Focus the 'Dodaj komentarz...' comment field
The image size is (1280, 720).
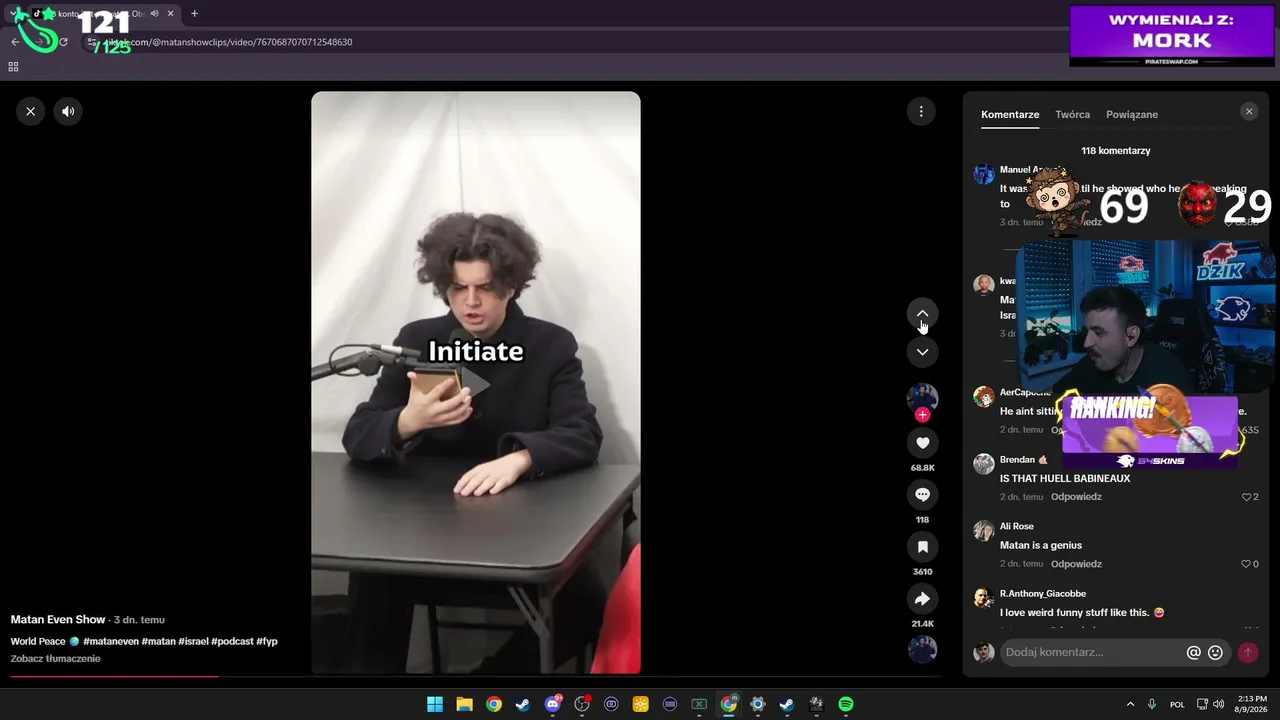click(x=1093, y=652)
